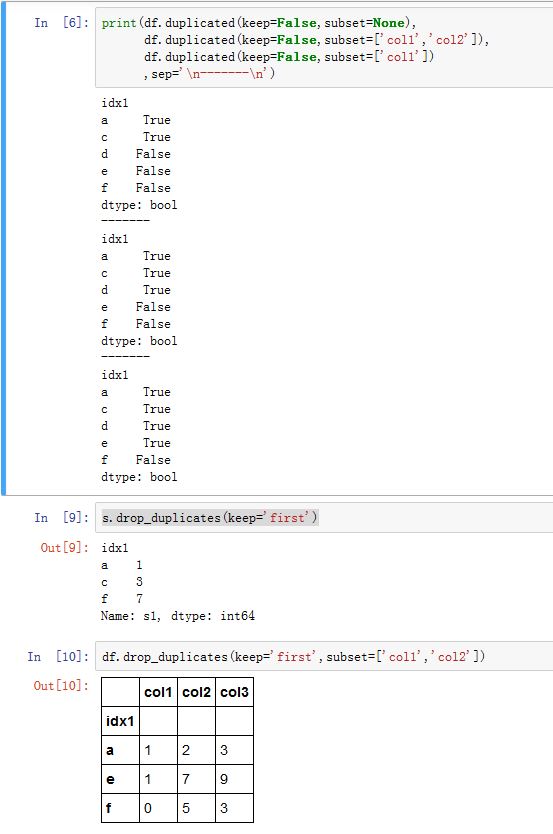The height and width of the screenshot is (834, 553).
Task: Click the 'd False' output line
Action: click(136, 154)
